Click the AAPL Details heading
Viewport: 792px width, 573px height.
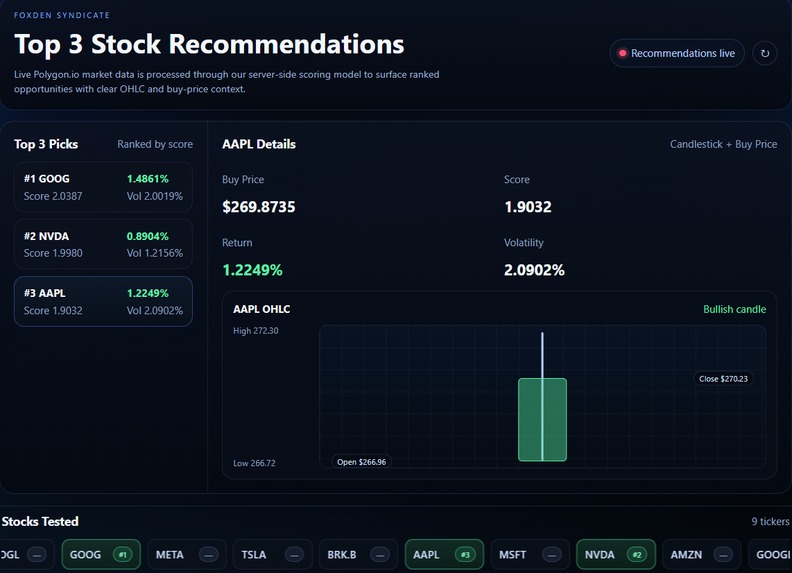point(259,144)
